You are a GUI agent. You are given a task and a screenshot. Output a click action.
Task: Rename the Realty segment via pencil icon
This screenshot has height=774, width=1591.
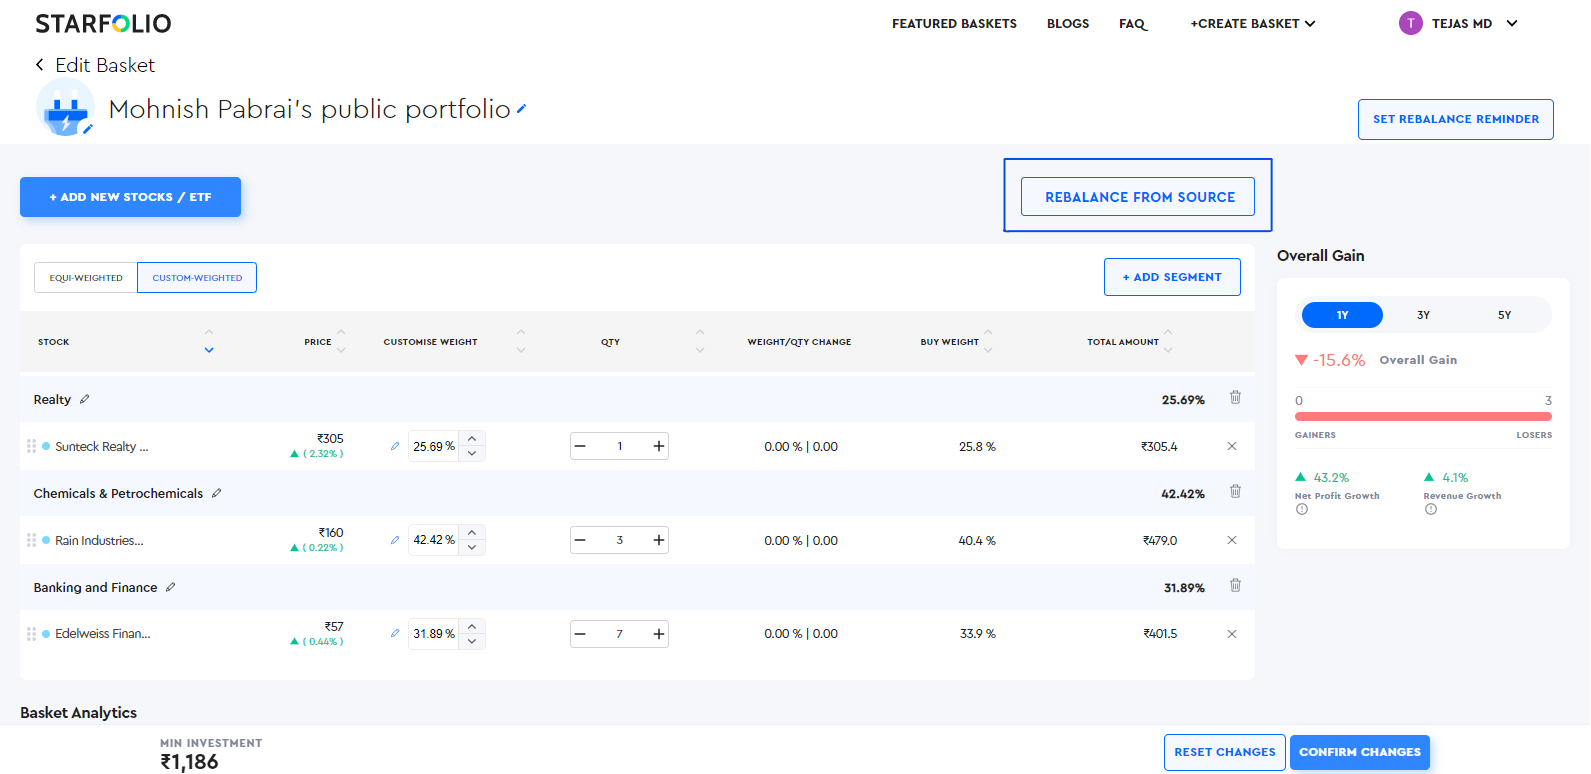pos(85,399)
